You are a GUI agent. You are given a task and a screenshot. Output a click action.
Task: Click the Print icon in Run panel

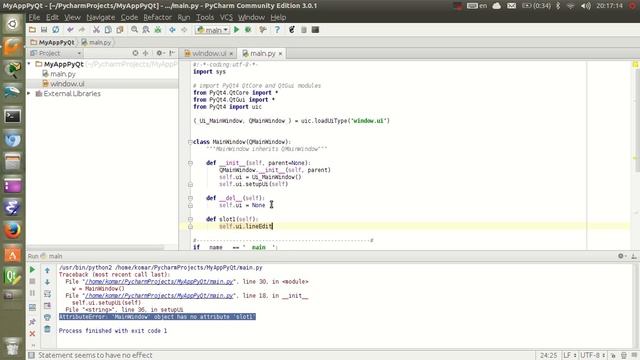(47, 317)
